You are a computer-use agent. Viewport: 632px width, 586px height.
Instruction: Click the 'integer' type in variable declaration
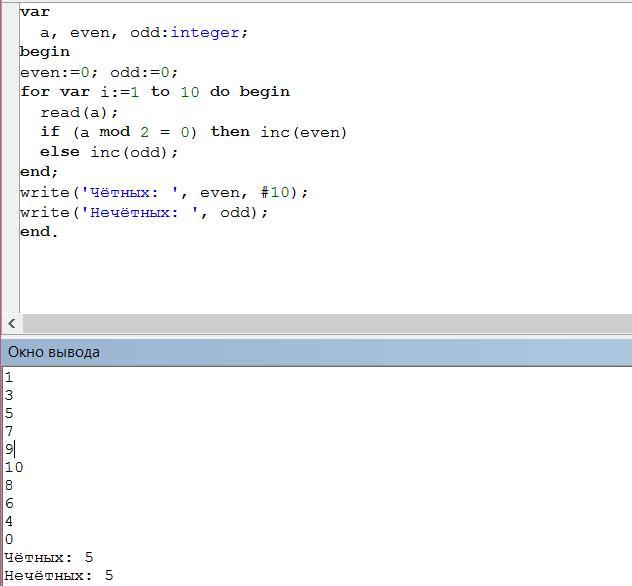205,32
